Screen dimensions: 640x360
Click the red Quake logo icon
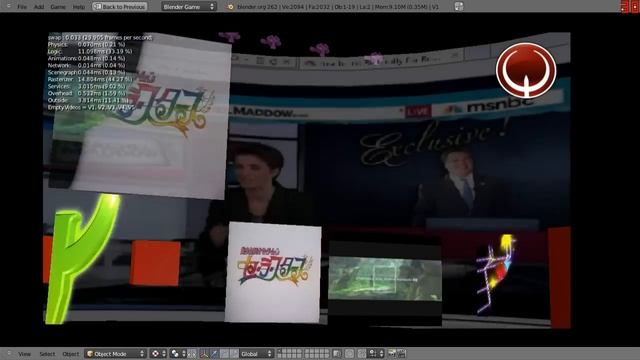click(526, 70)
